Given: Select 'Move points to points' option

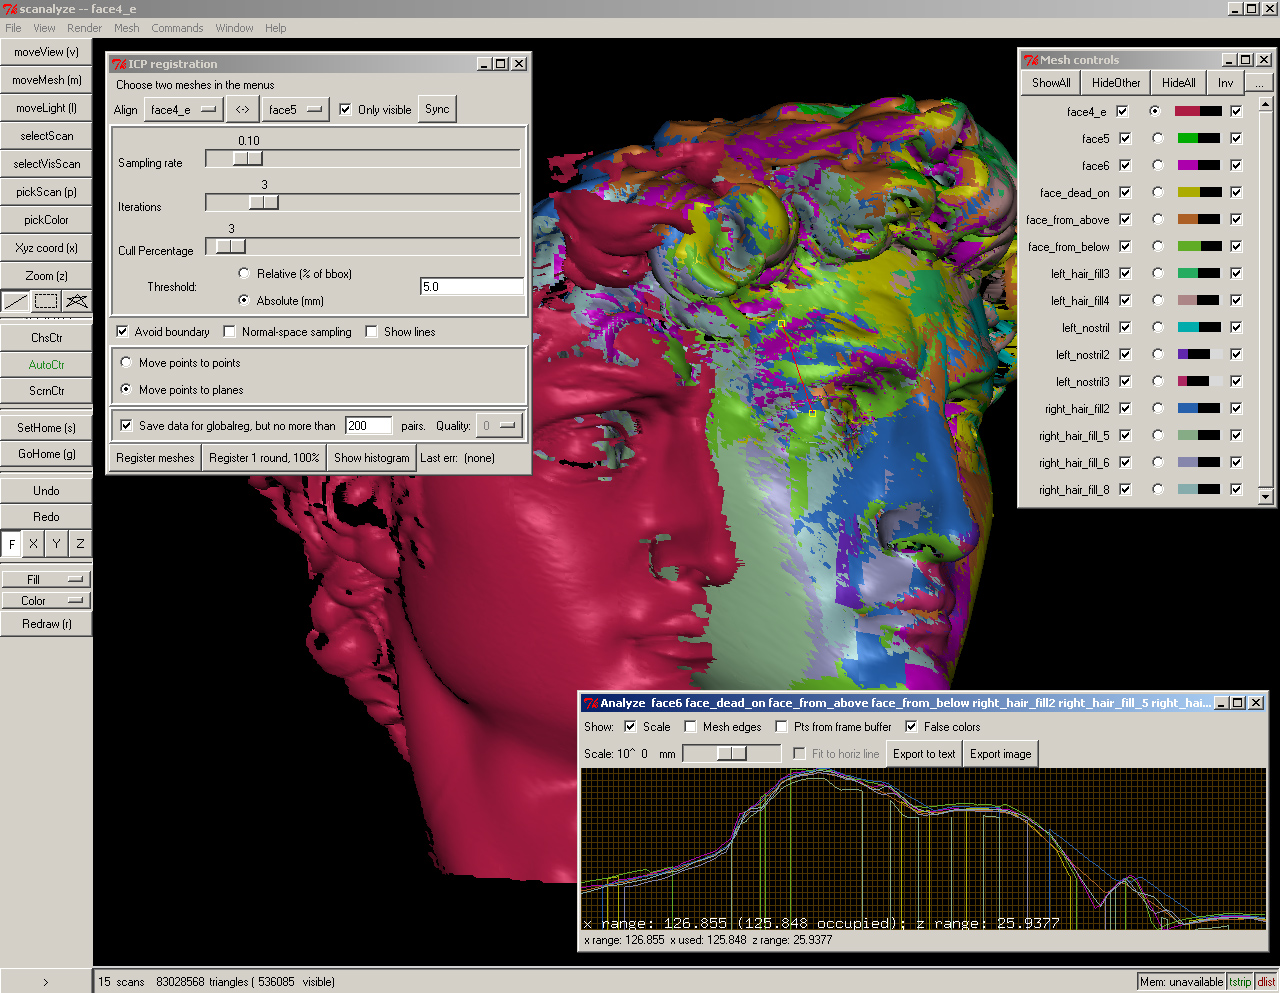Looking at the screenshot, I should click(126, 363).
